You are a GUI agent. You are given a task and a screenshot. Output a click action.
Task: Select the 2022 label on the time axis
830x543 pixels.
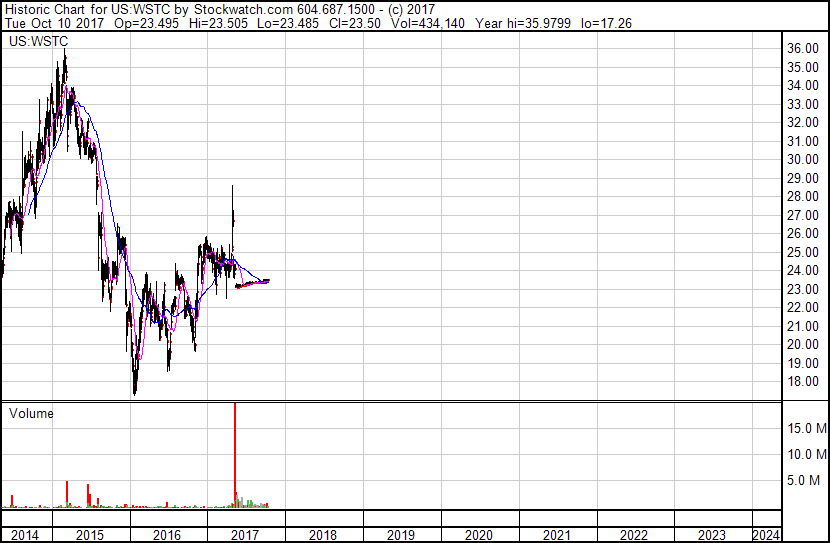tap(634, 535)
